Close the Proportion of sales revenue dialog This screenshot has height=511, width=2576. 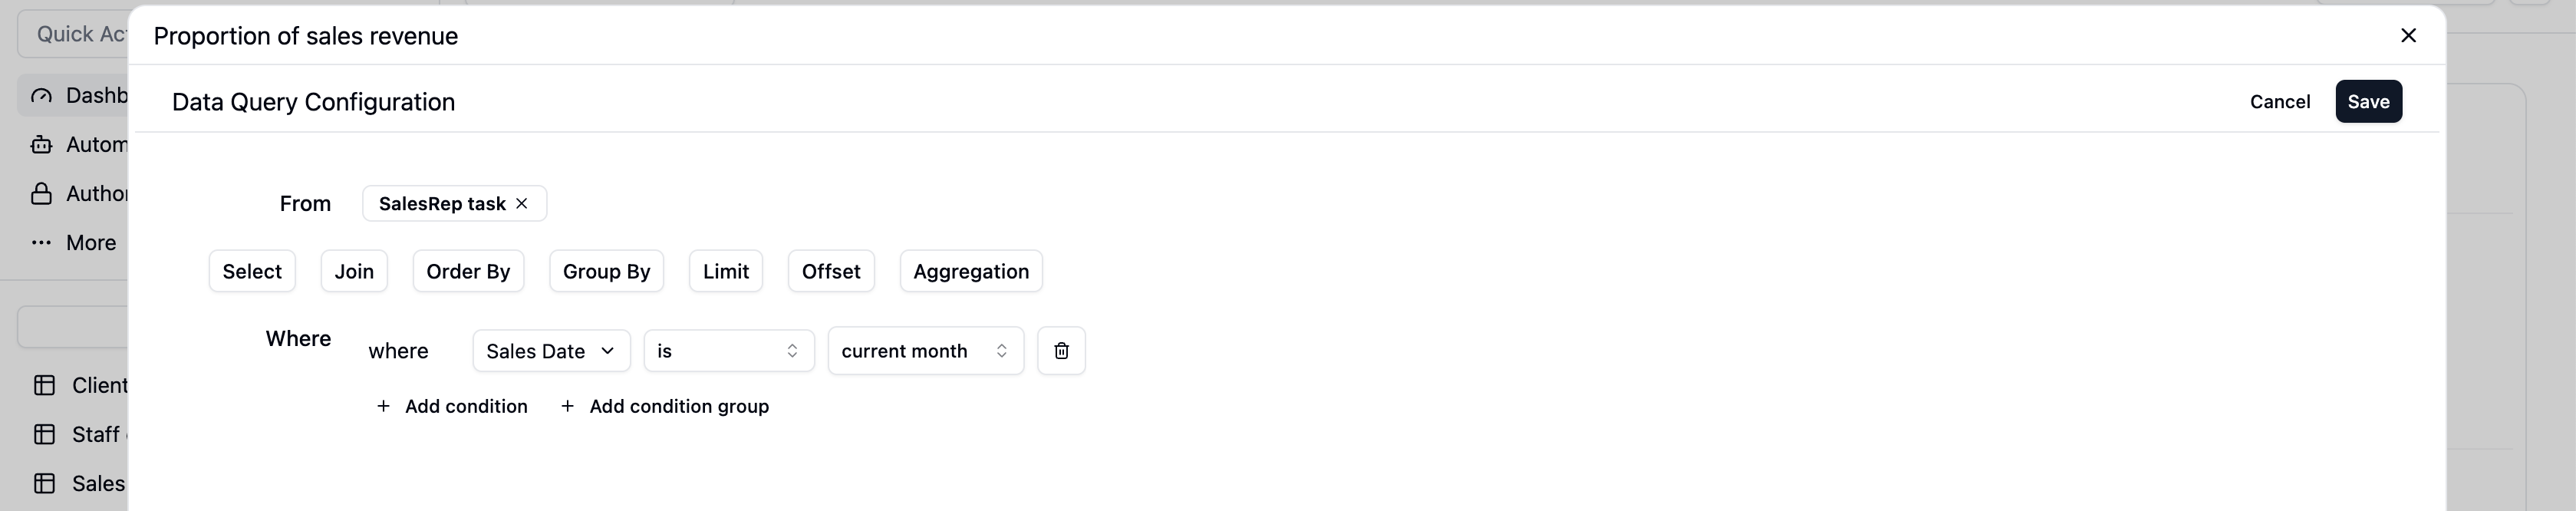[x=2408, y=35]
